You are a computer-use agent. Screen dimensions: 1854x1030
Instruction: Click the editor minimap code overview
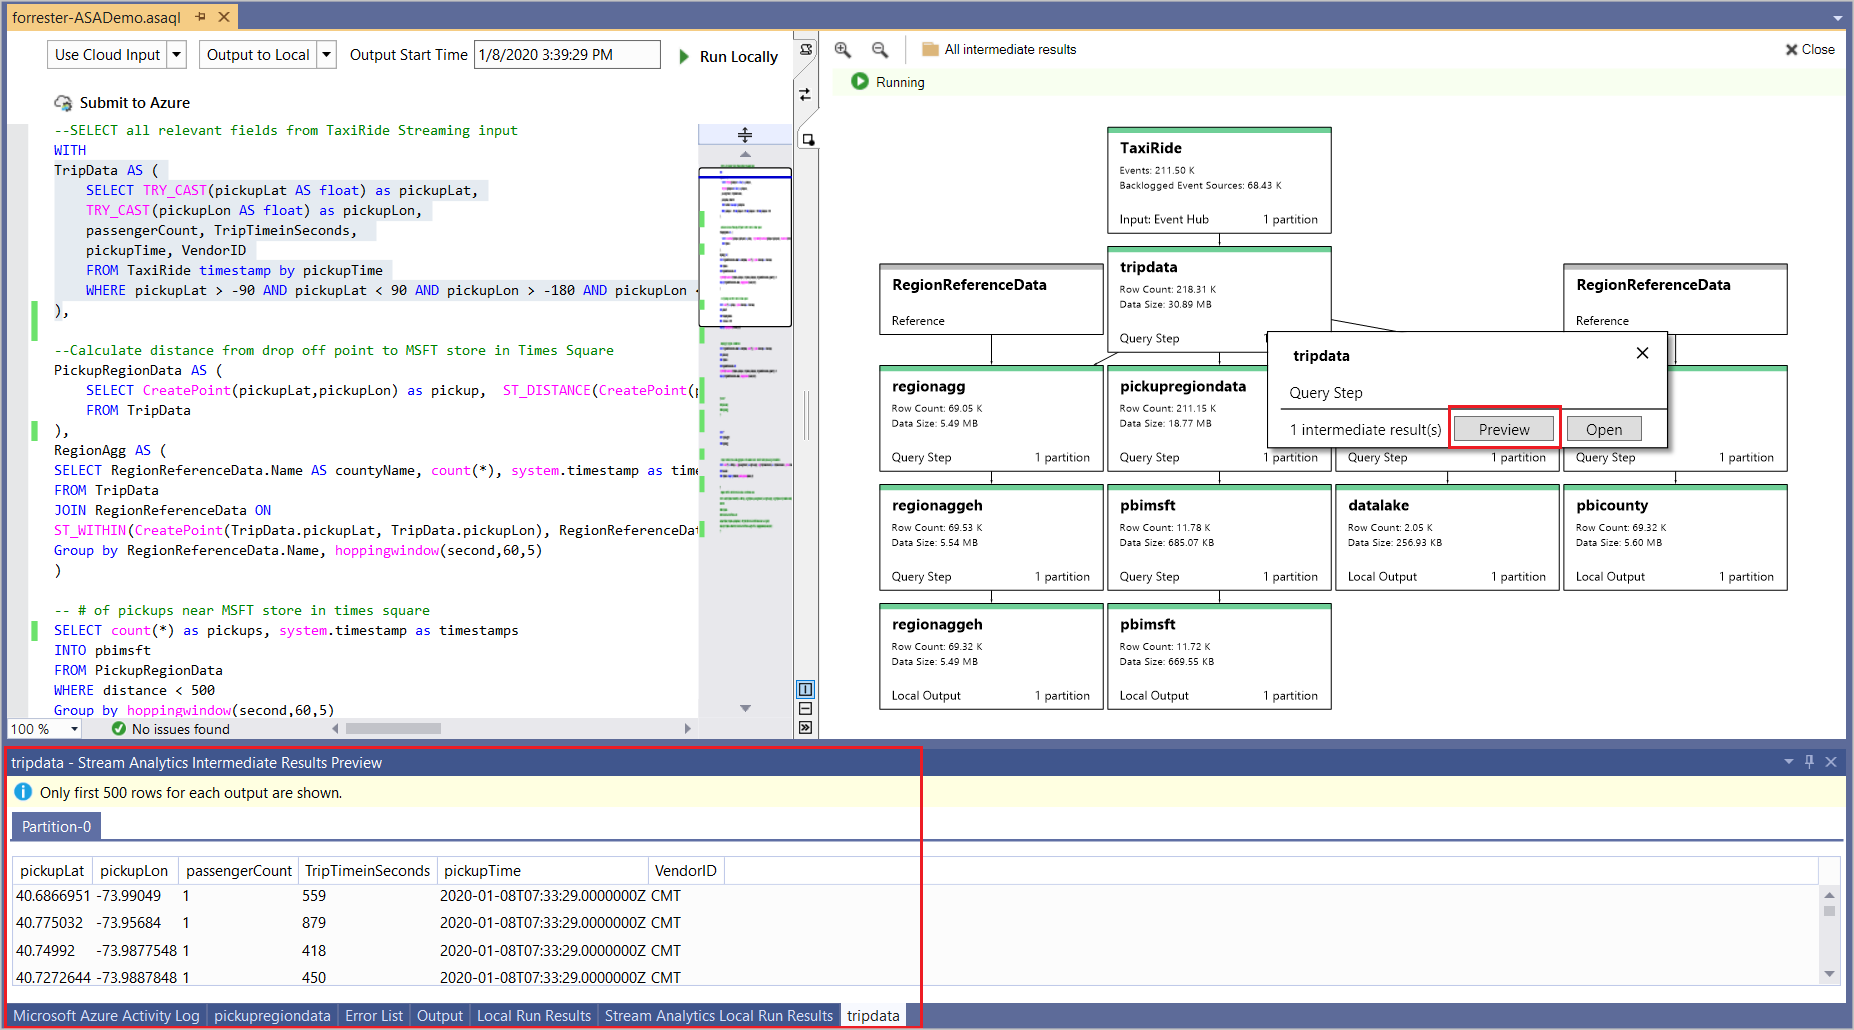[x=745, y=430]
